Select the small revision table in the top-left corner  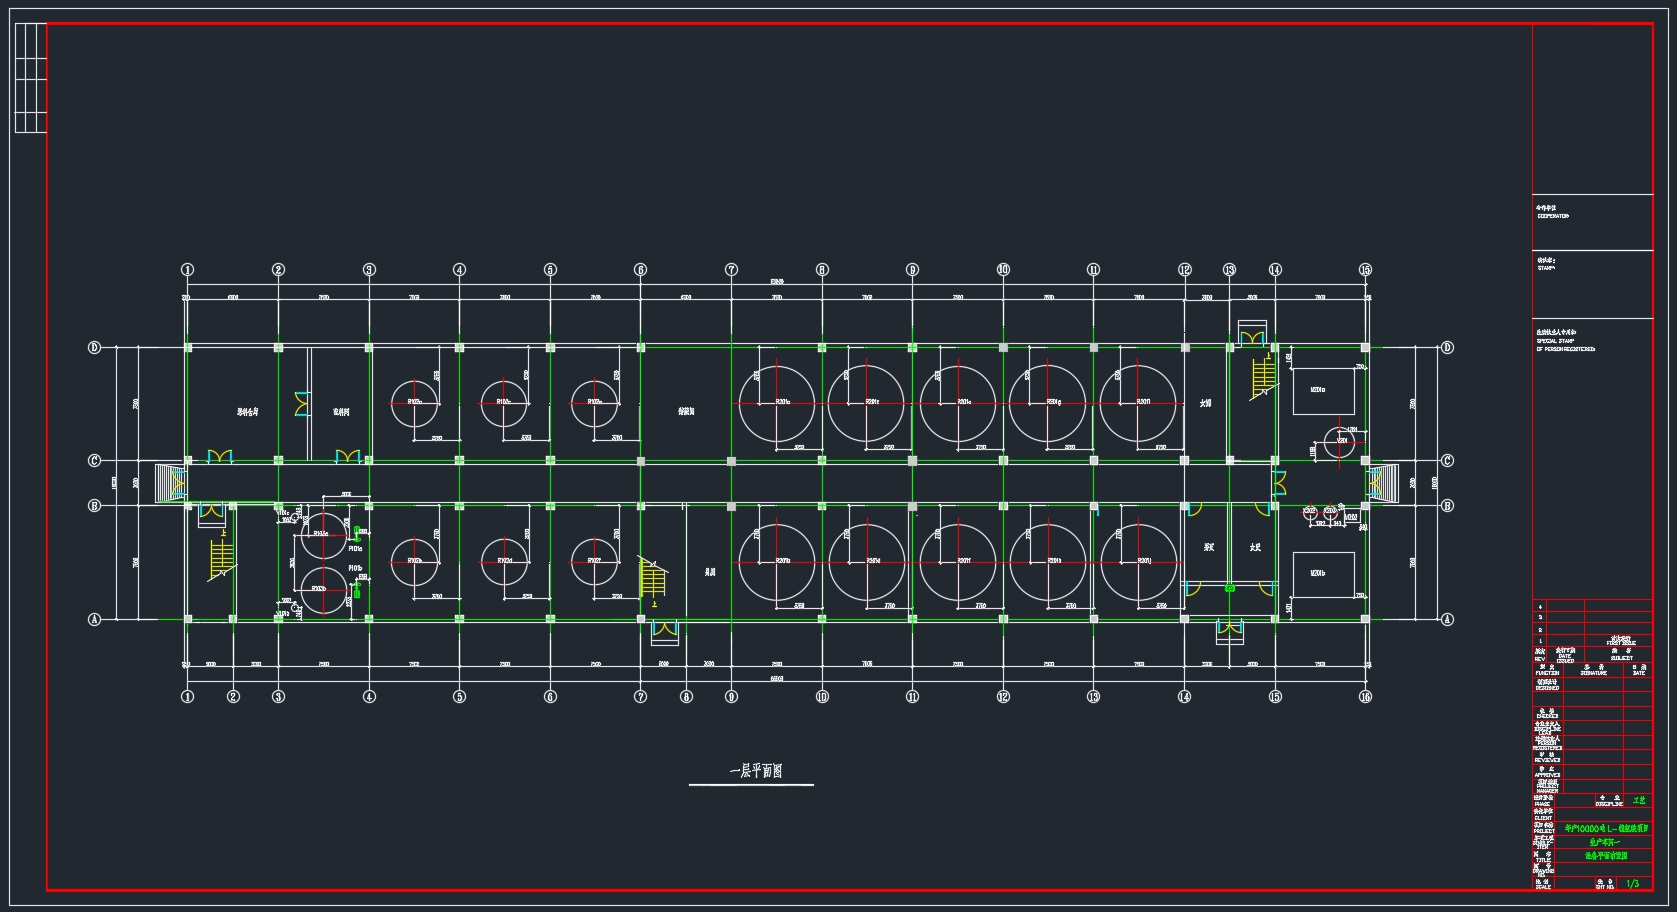pyautogui.click(x=30, y=78)
